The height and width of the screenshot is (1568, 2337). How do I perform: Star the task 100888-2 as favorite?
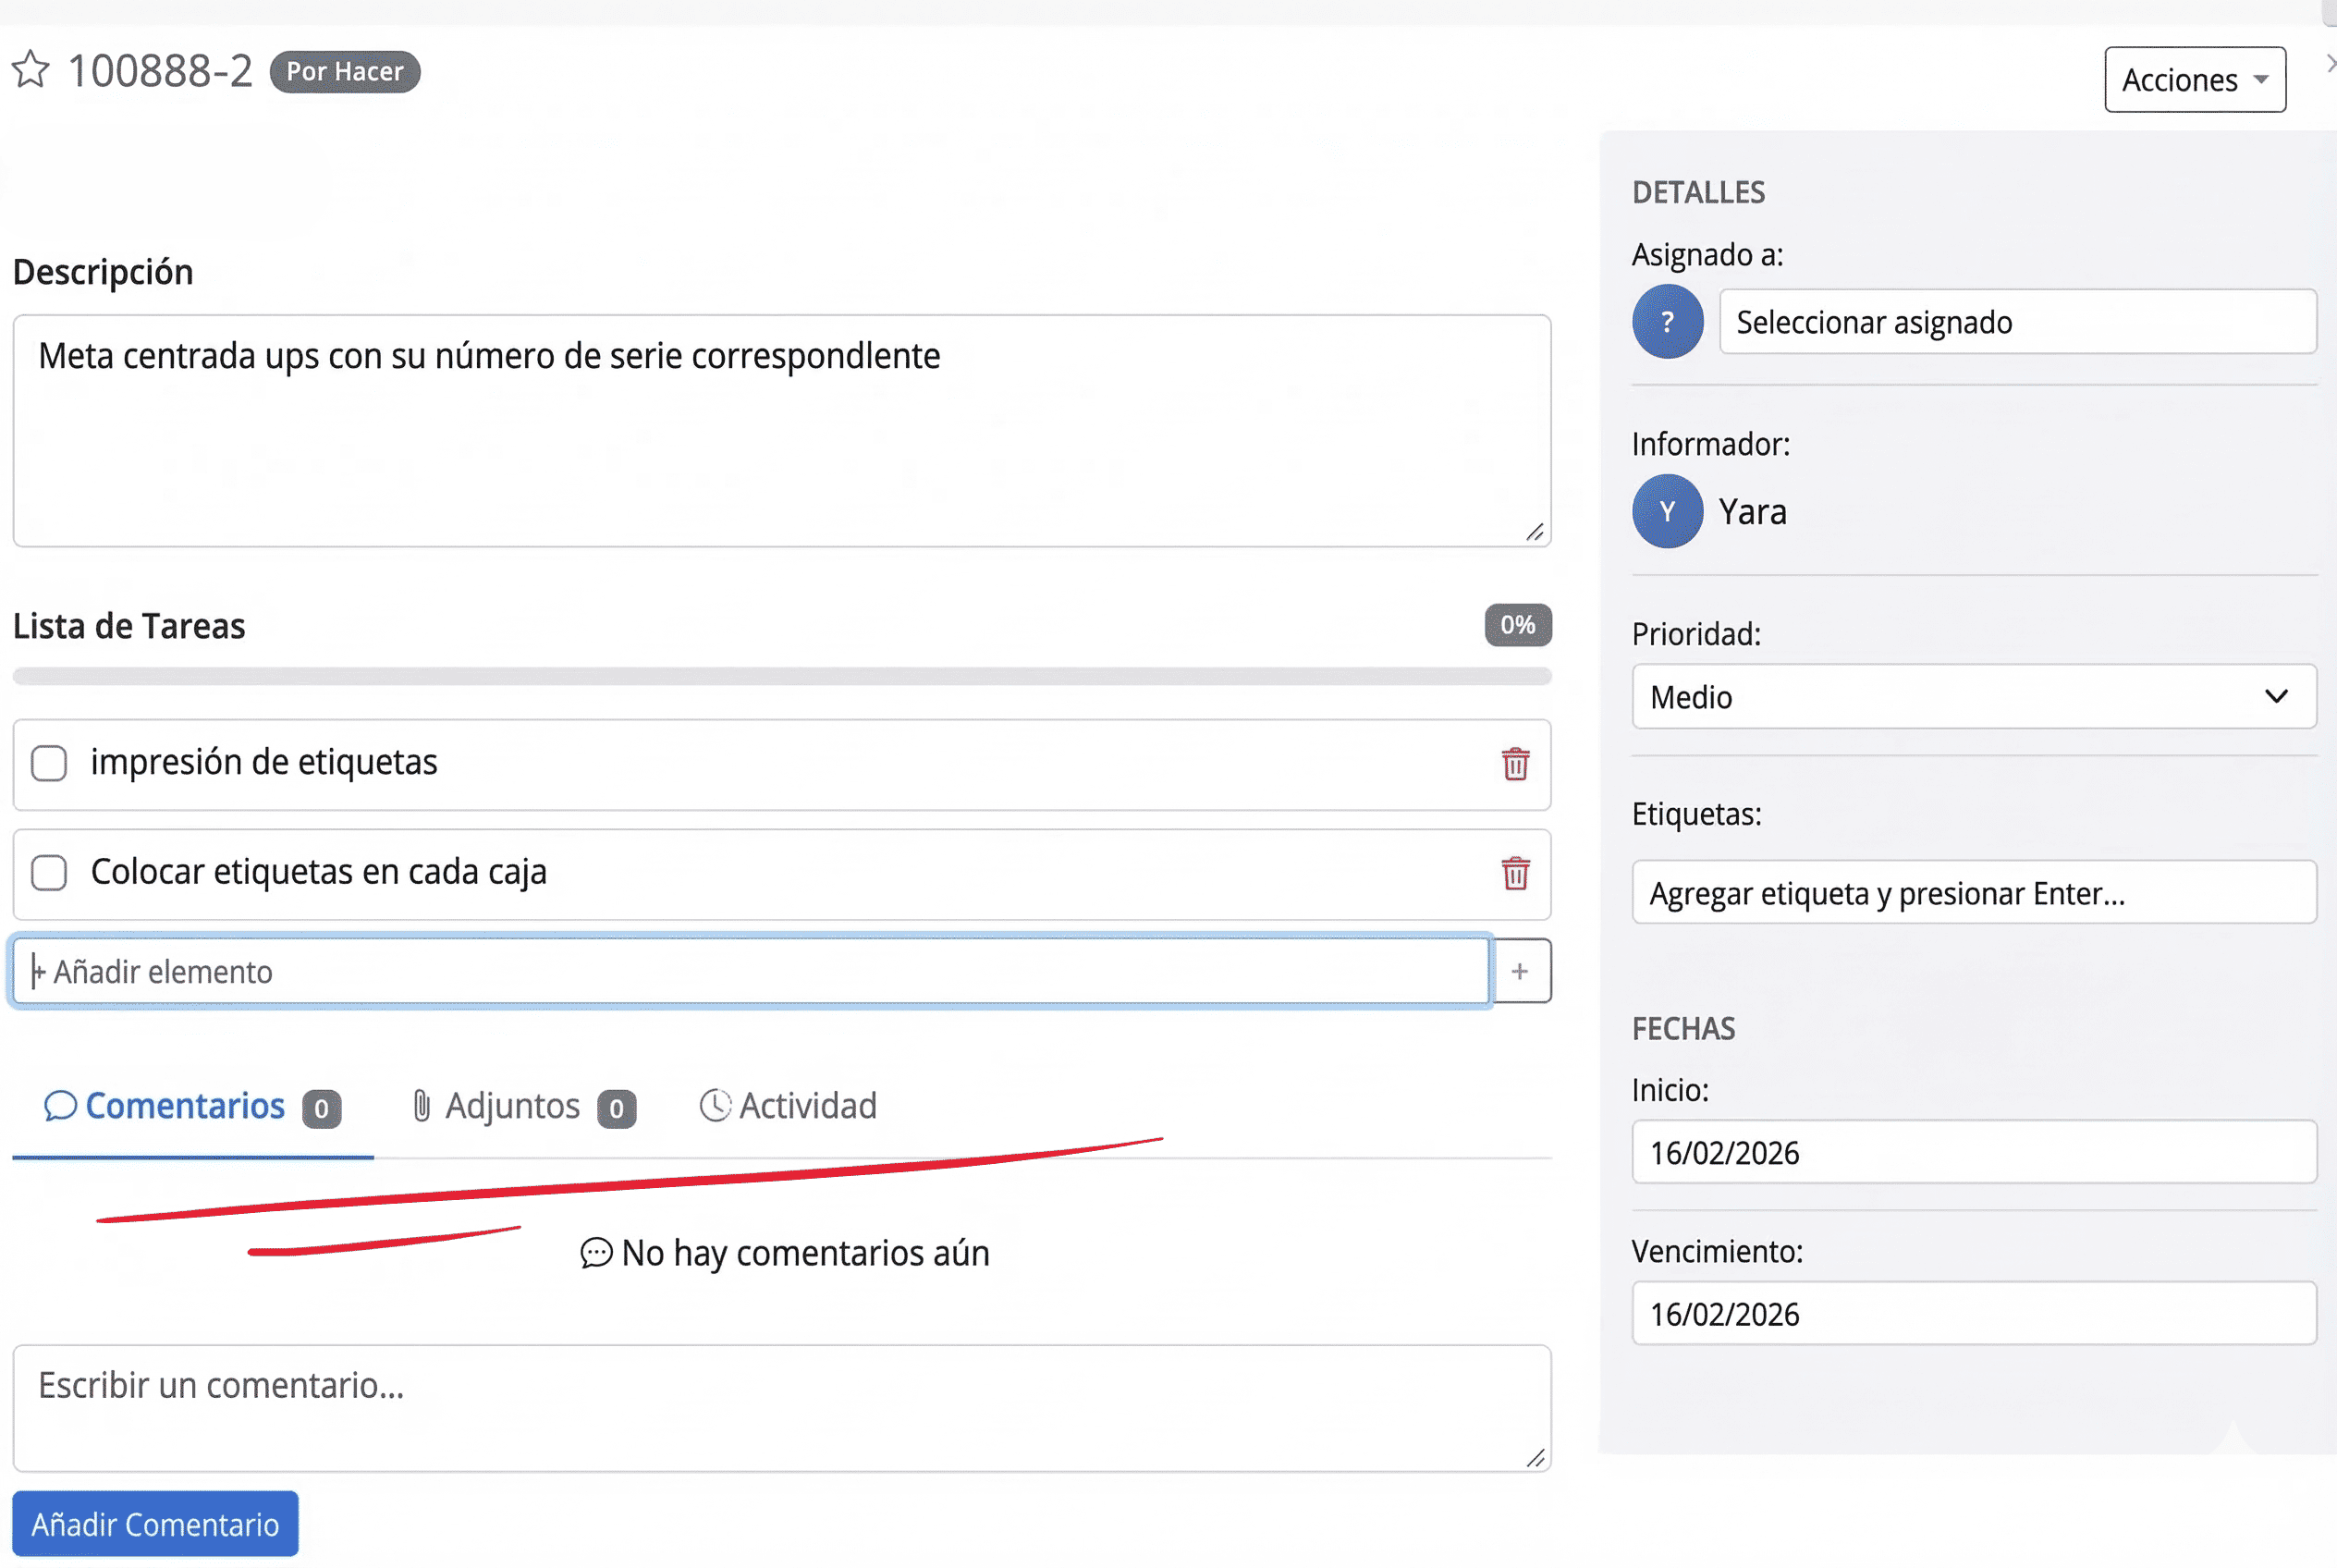click(x=30, y=70)
